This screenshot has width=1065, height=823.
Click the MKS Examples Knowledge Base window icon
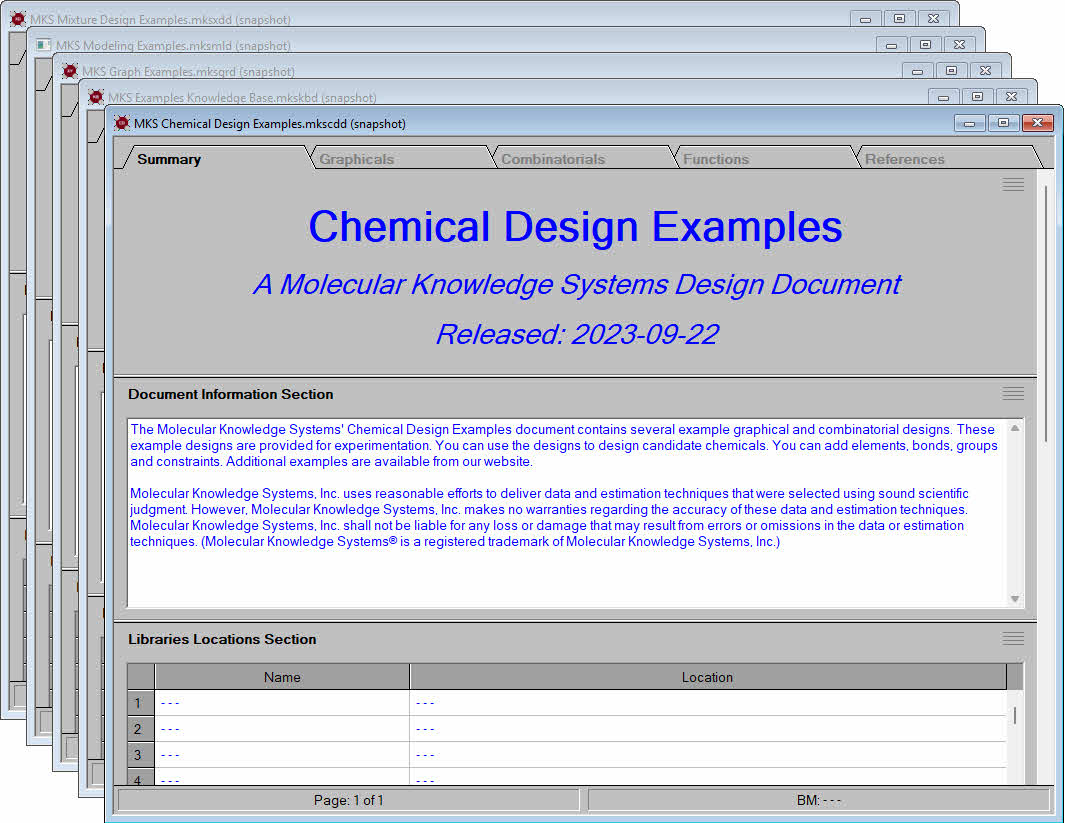pyautogui.click(x=96, y=97)
